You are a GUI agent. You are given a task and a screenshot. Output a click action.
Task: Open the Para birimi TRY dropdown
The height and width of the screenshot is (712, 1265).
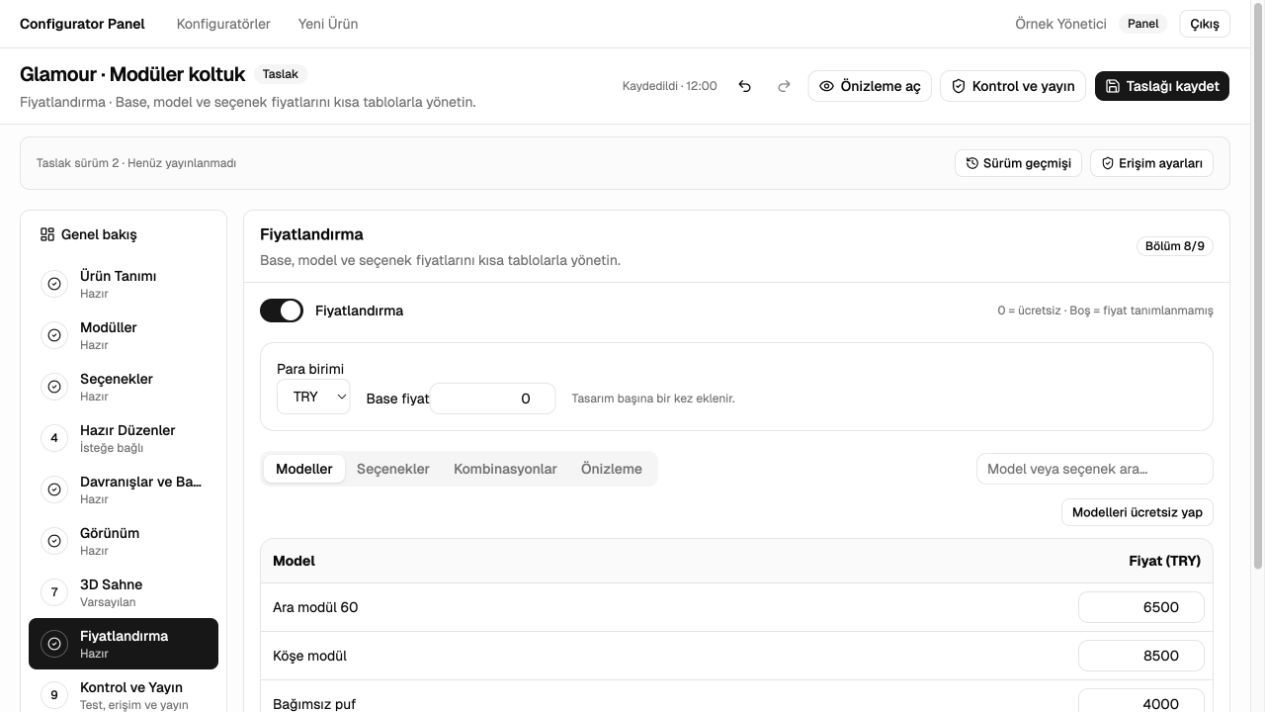[x=314, y=397]
